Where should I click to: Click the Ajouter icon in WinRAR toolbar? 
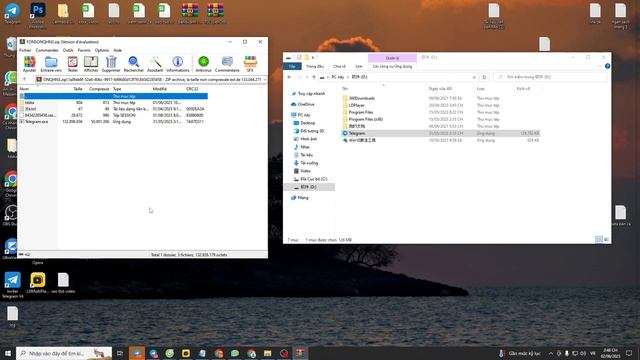click(x=29, y=64)
